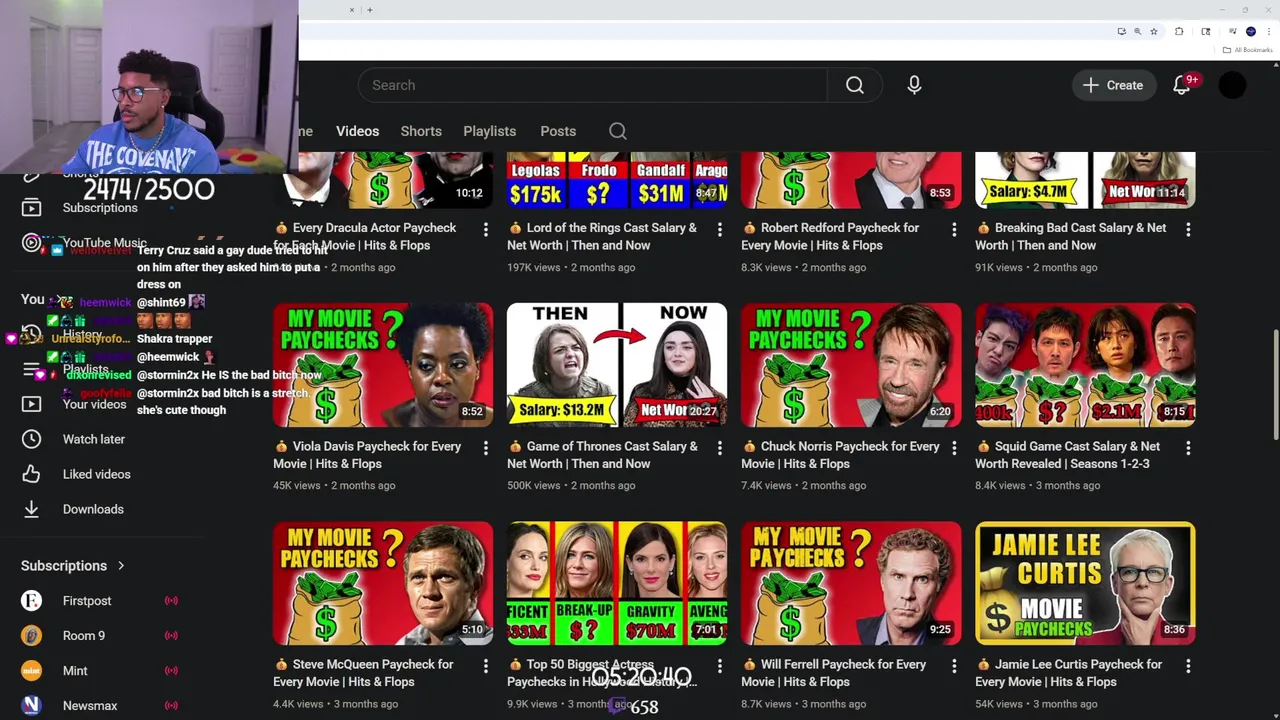Click the Newsmax channel avatar
This screenshot has height=720, width=1280.
tap(31, 706)
